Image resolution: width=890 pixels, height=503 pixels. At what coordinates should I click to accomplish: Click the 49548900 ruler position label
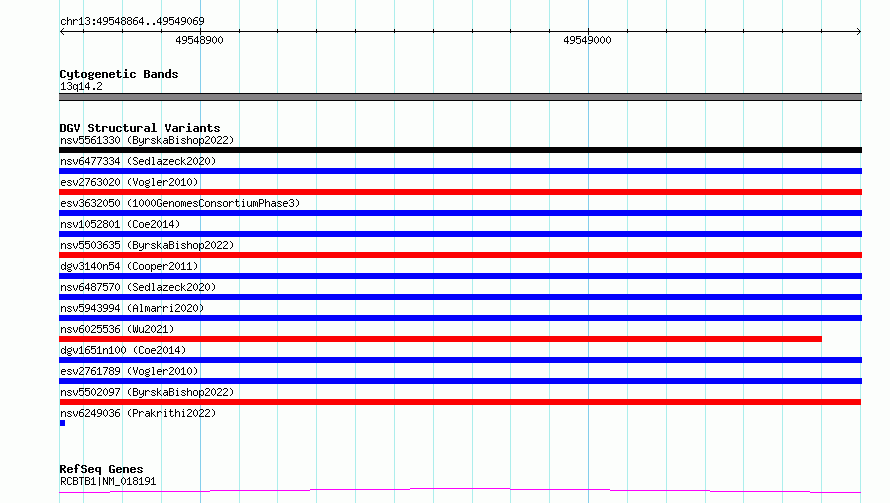click(x=199, y=40)
